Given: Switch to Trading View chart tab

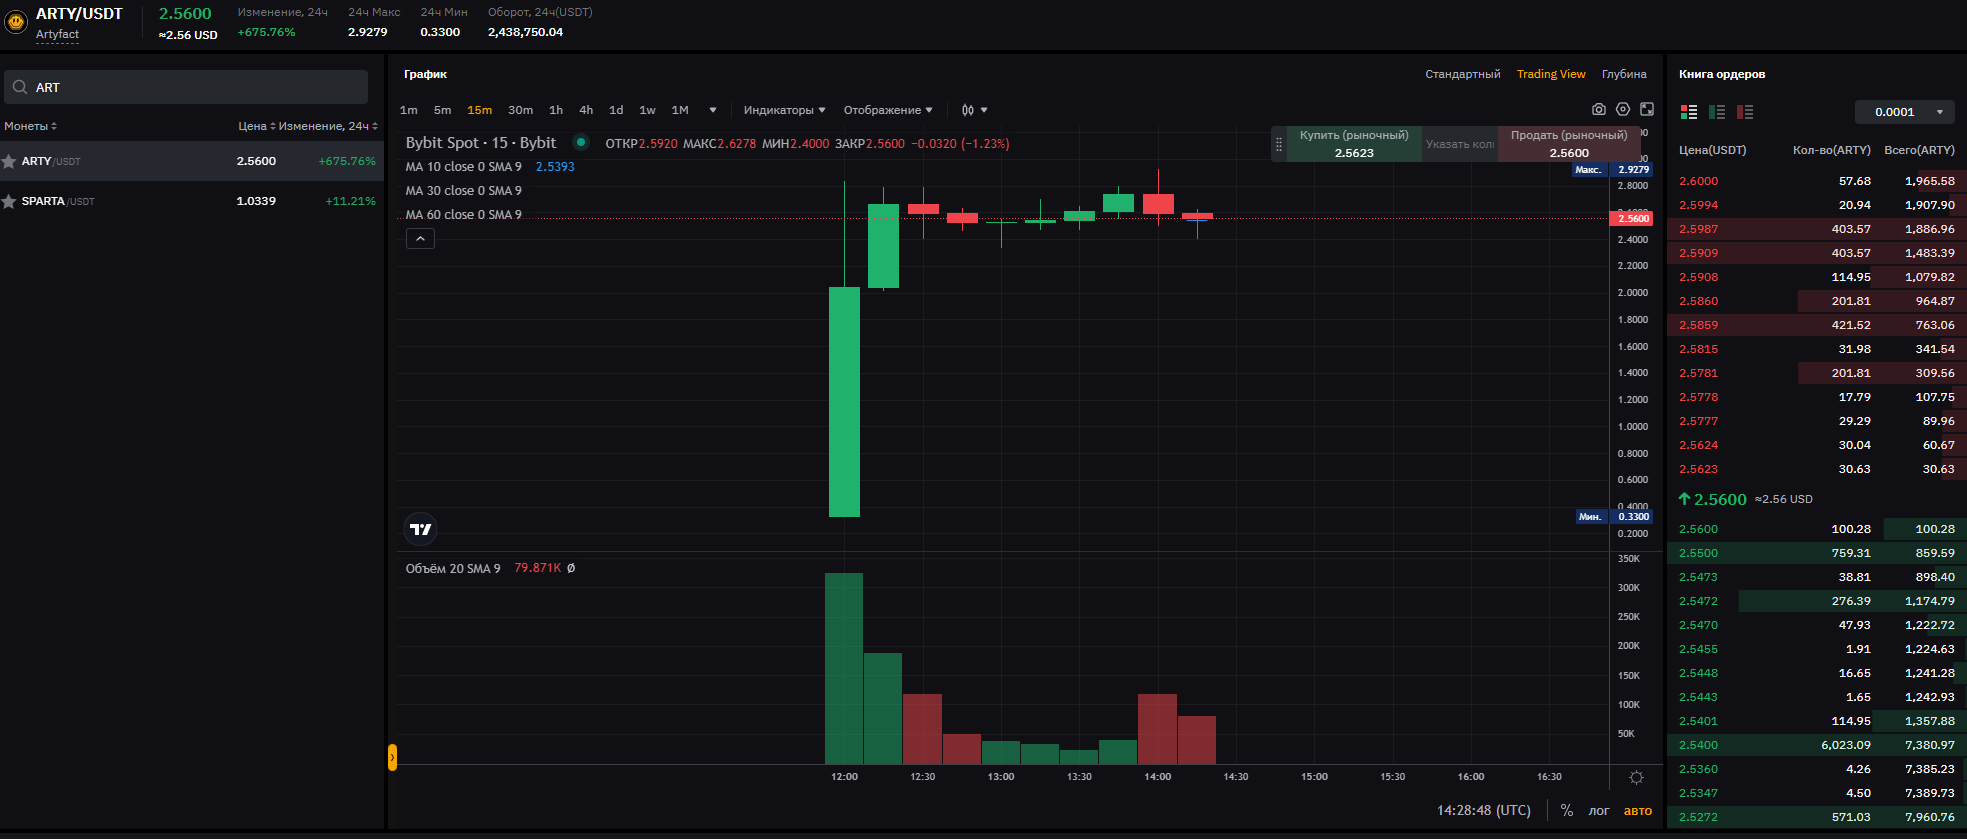Looking at the screenshot, I should point(1551,74).
